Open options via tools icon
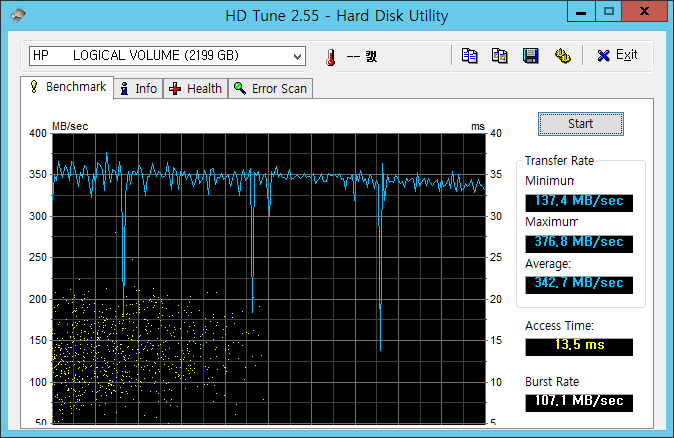674x438 pixels. (x=562, y=56)
